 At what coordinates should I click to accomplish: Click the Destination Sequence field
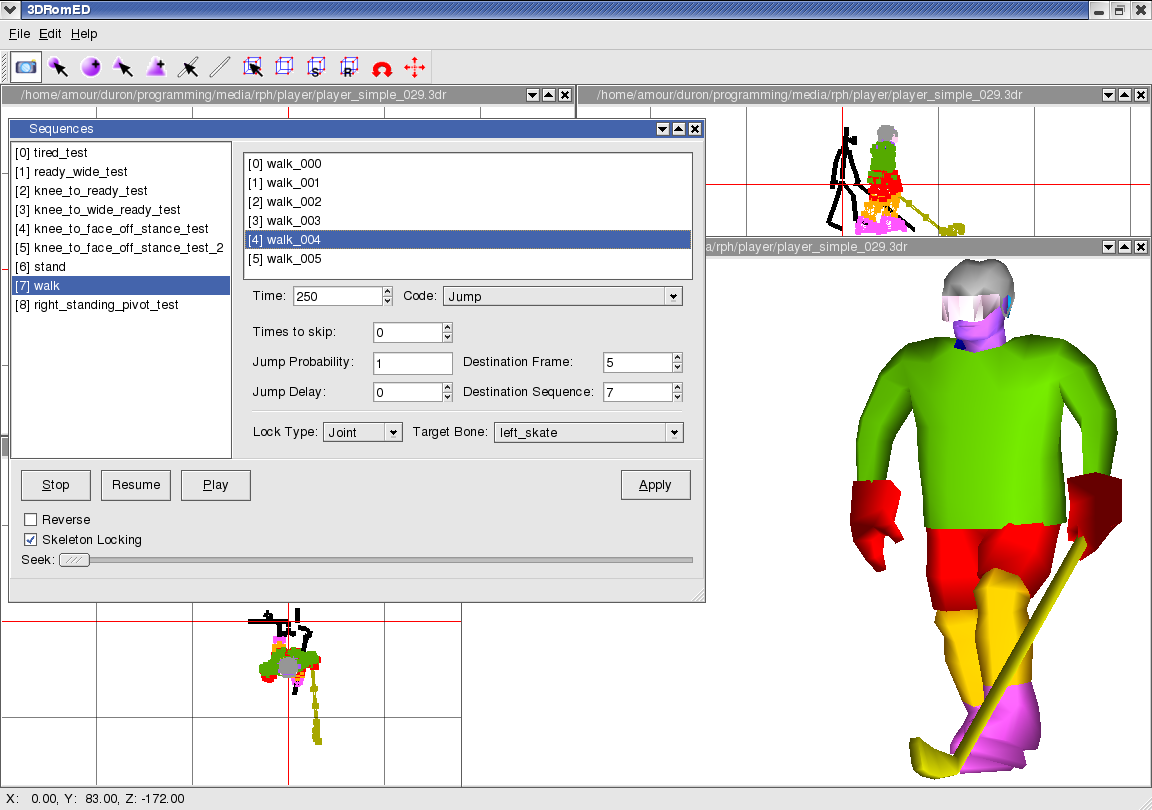coord(638,393)
